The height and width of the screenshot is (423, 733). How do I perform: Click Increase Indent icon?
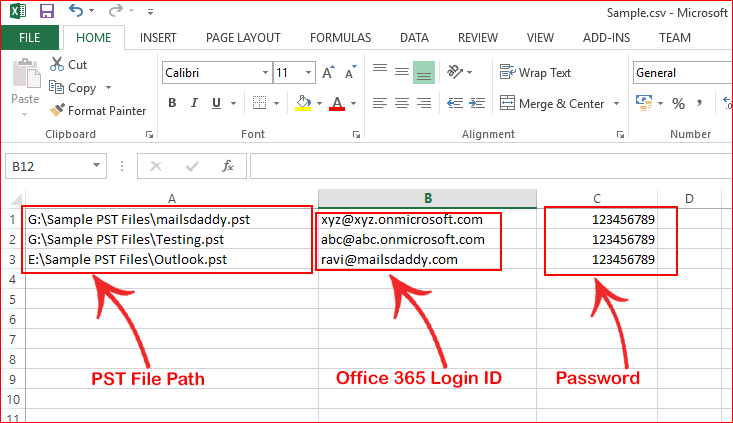click(x=477, y=103)
